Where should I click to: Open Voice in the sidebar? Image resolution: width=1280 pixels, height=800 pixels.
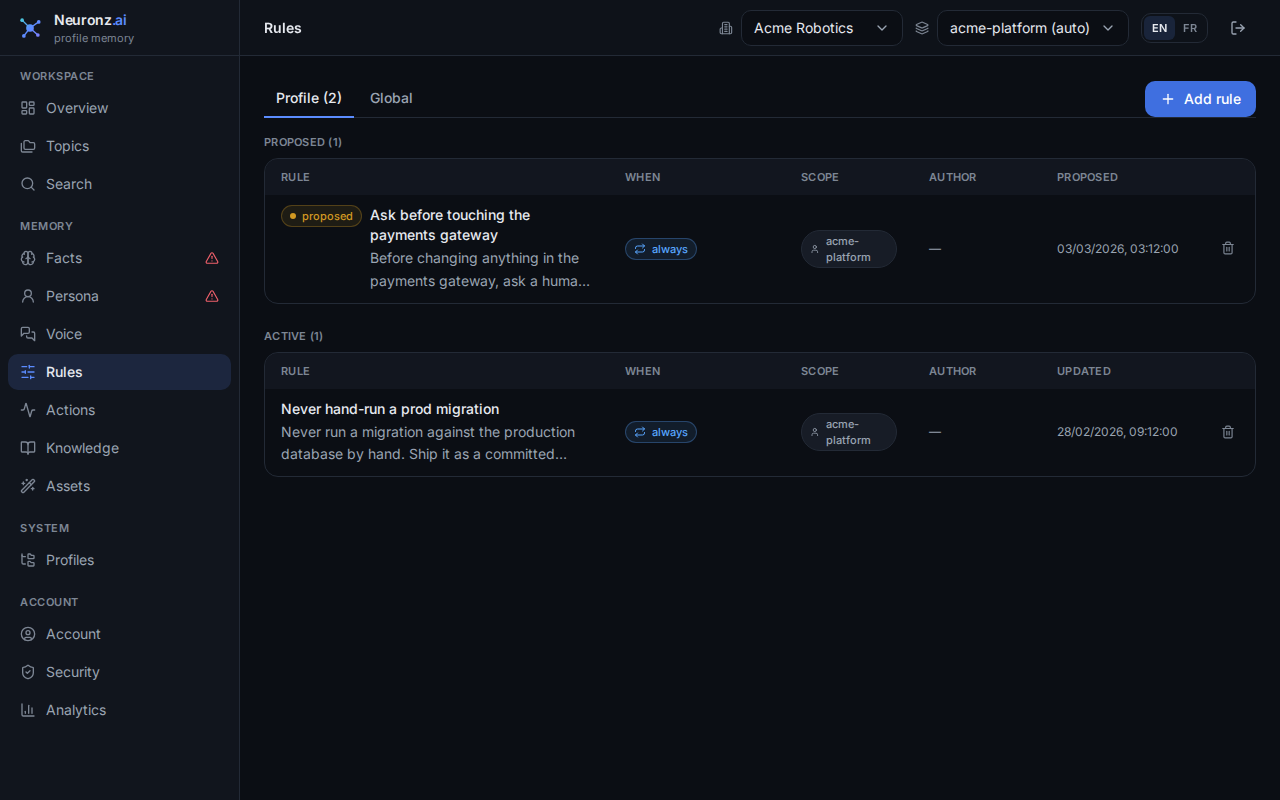[x=119, y=334]
